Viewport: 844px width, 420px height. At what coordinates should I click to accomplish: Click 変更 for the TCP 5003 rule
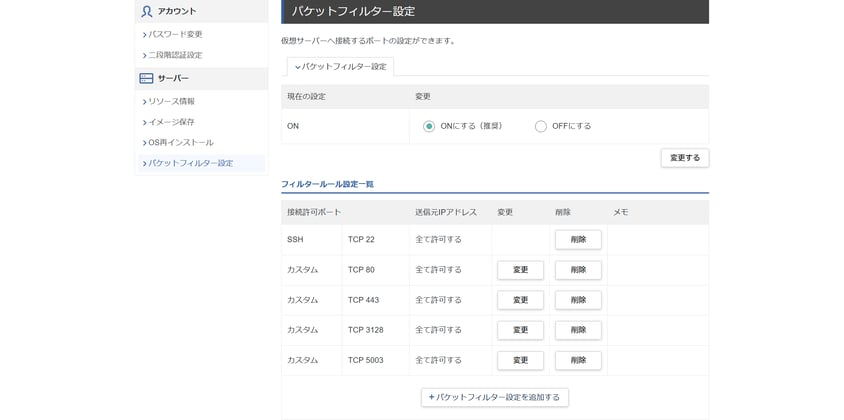520,360
